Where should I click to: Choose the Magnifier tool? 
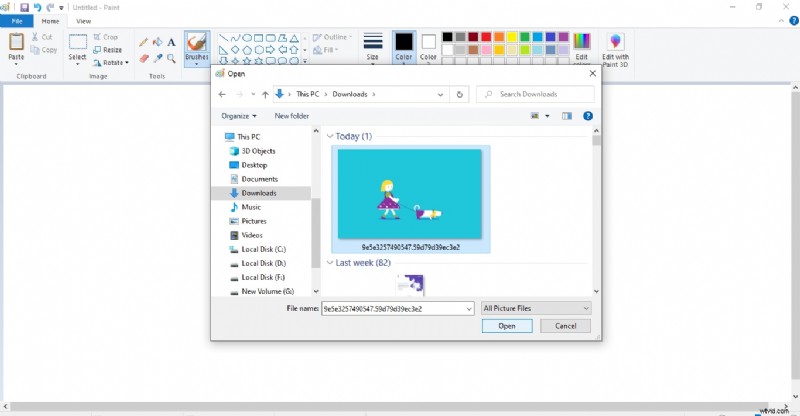pyautogui.click(x=171, y=59)
